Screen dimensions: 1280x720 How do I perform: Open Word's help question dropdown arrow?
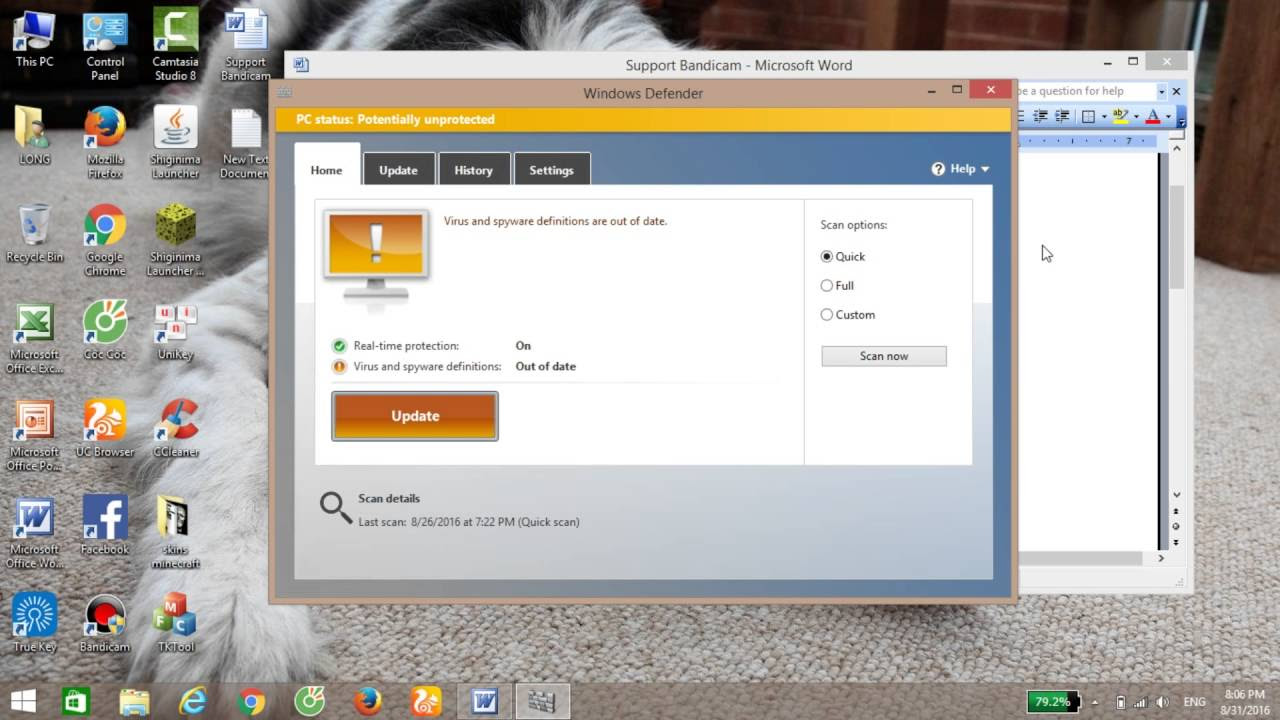(1162, 91)
